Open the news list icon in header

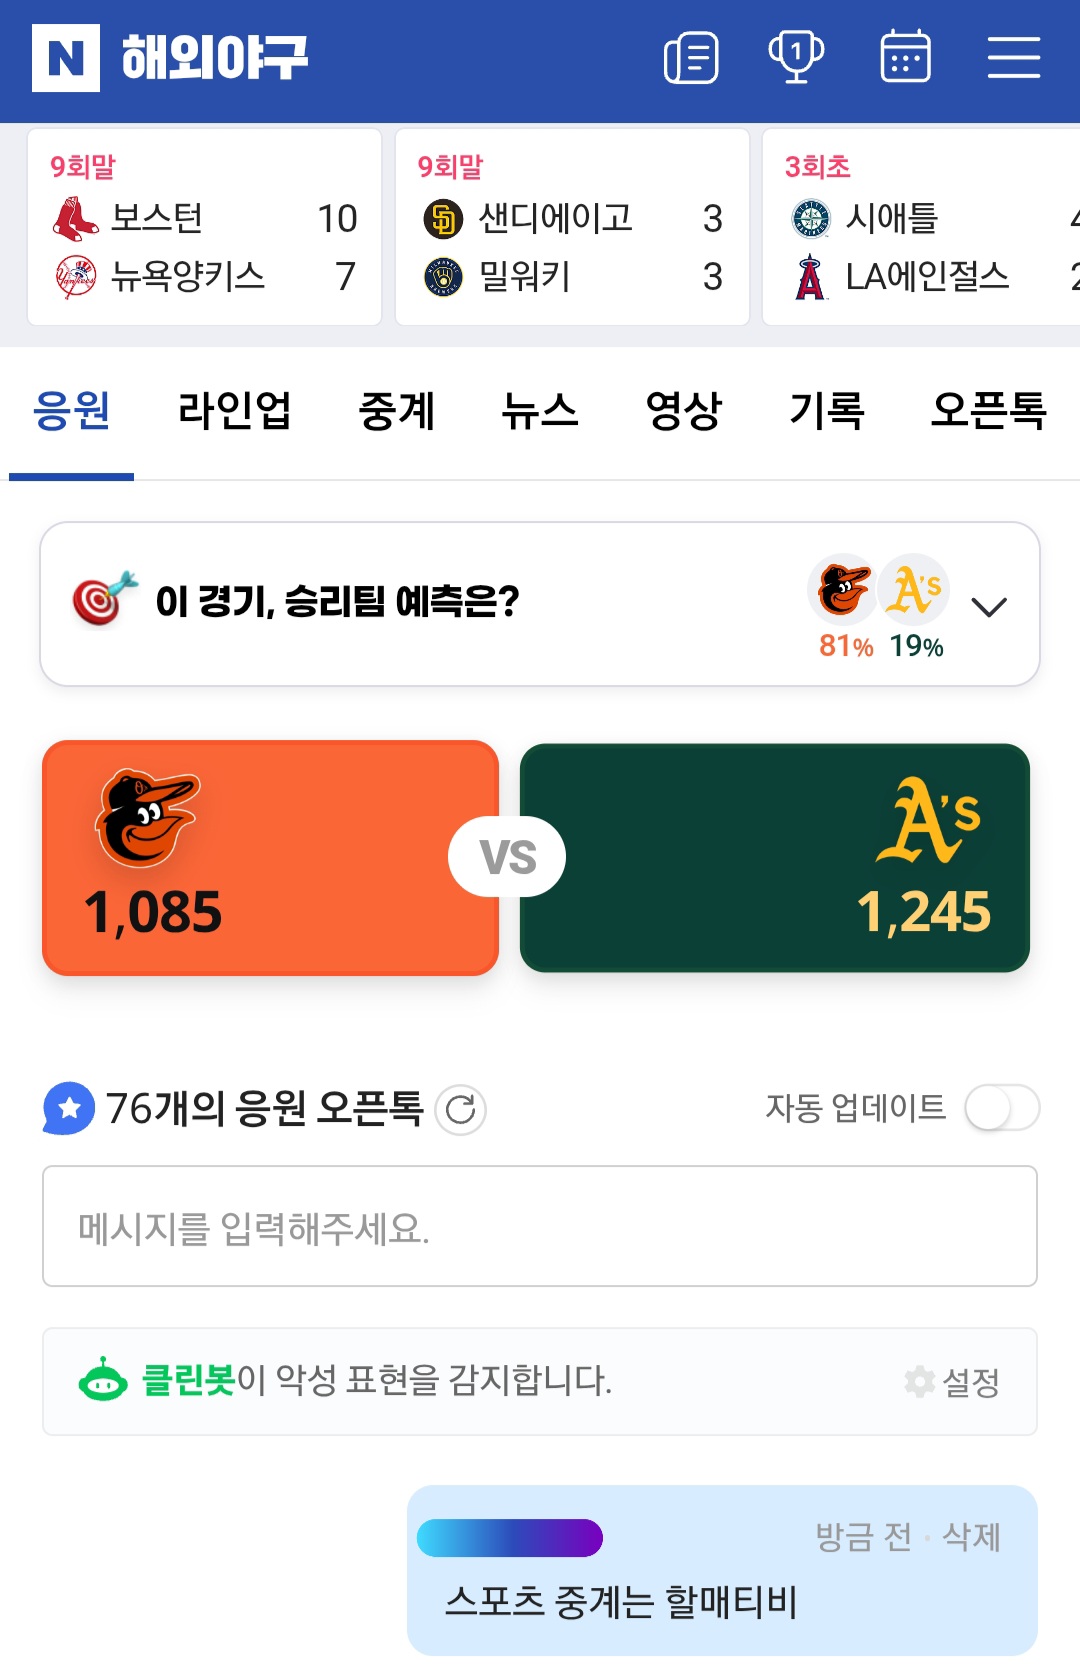[x=691, y=58]
